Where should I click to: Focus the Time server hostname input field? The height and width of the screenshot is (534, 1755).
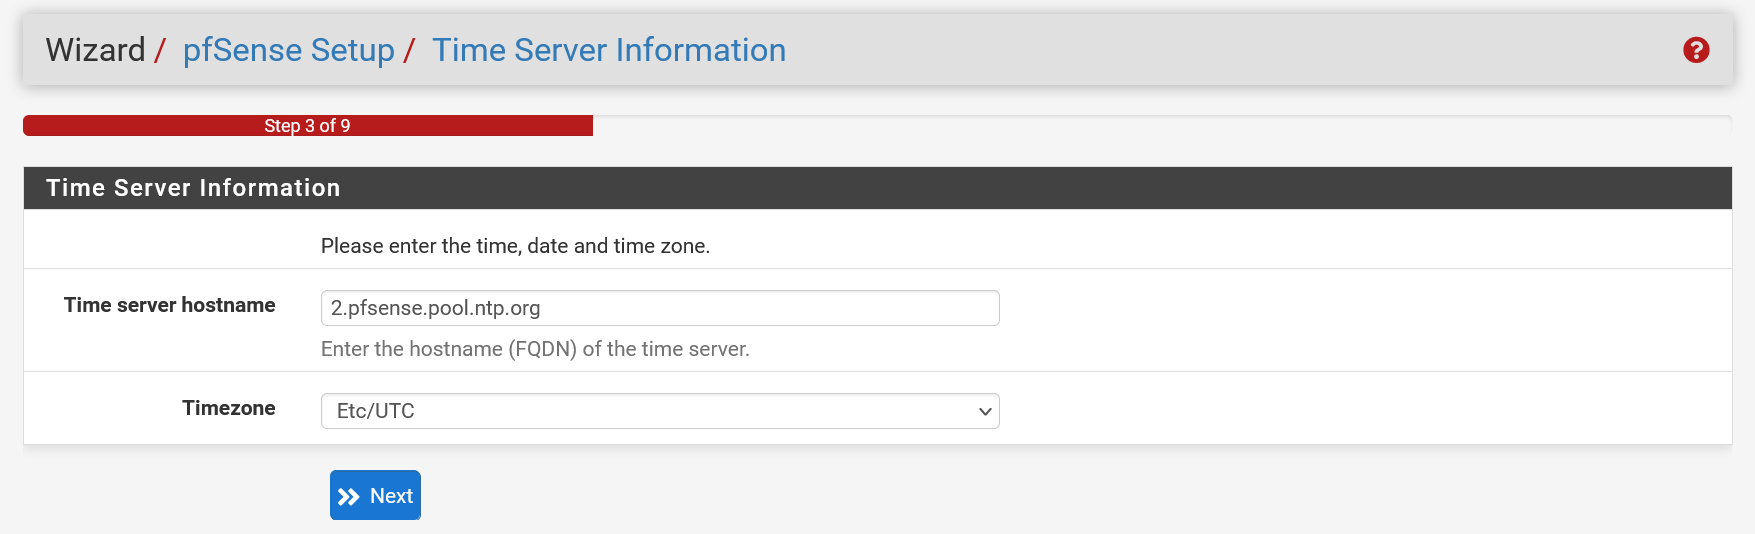tap(660, 308)
